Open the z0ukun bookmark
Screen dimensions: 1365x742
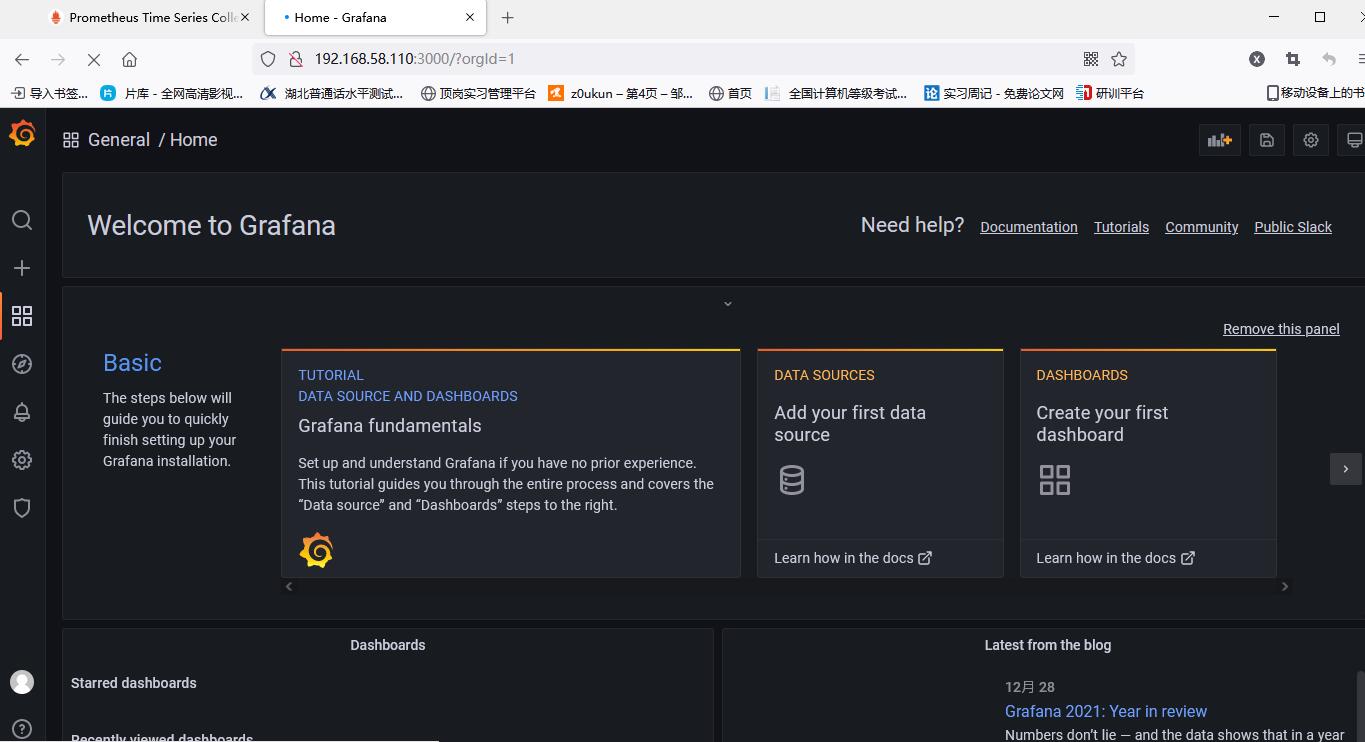[x=621, y=93]
